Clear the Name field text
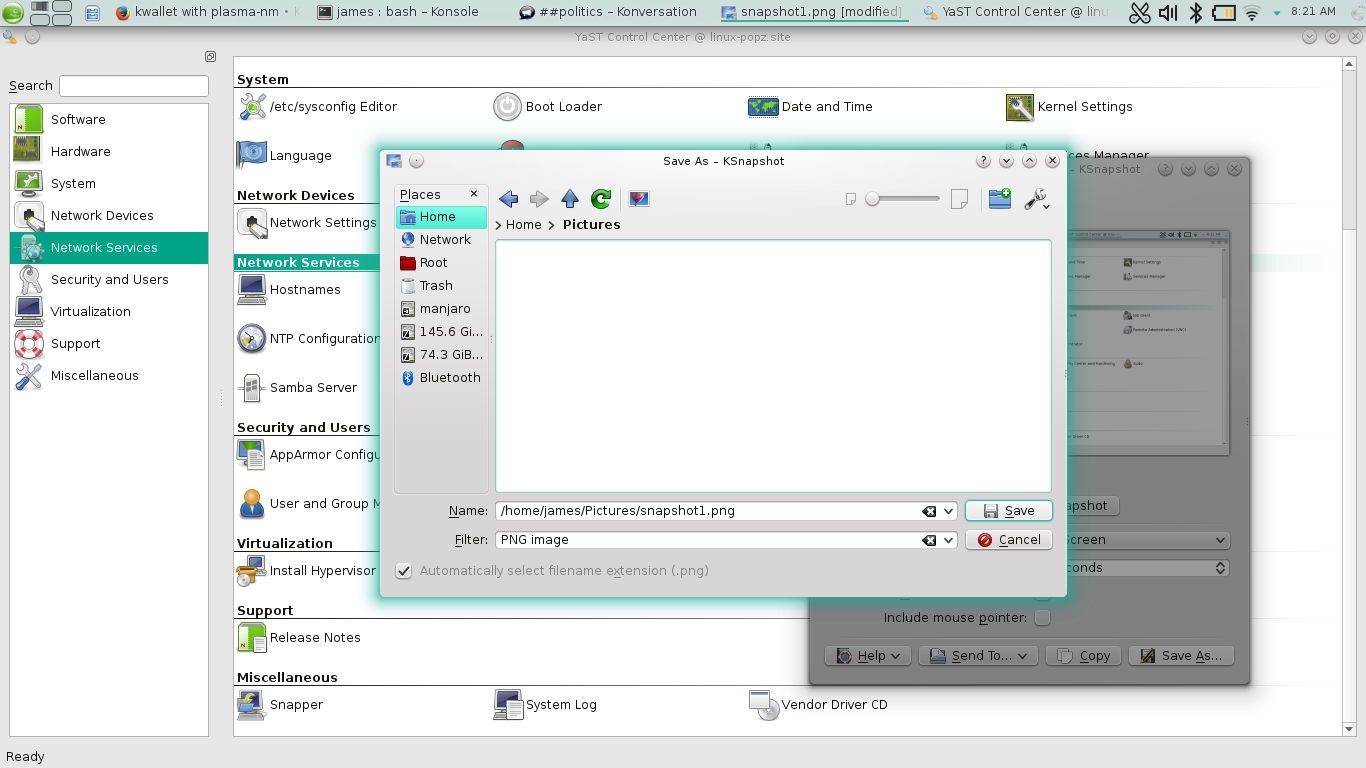Viewport: 1366px width, 768px height. [x=929, y=511]
